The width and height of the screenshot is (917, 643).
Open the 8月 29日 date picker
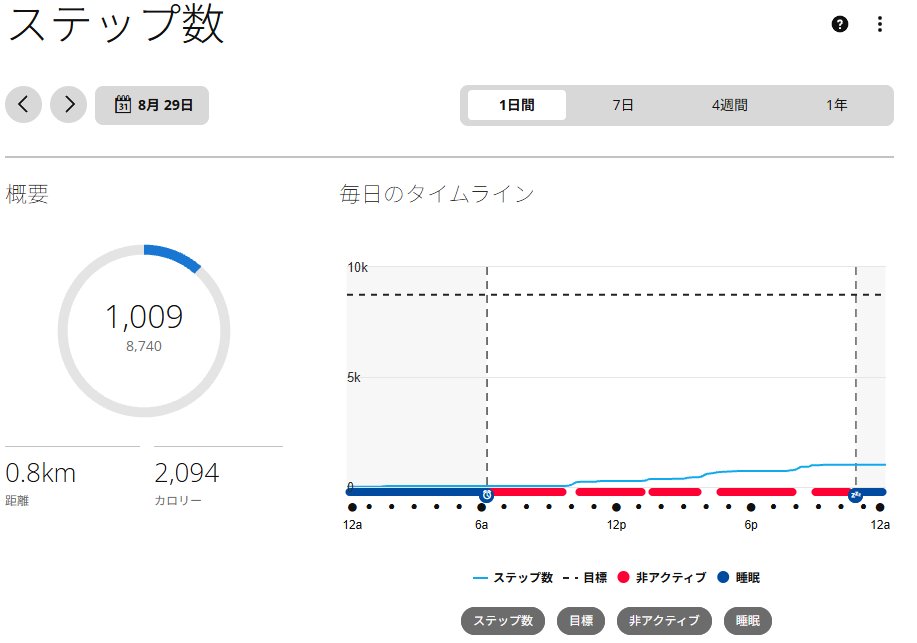point(152,105)
